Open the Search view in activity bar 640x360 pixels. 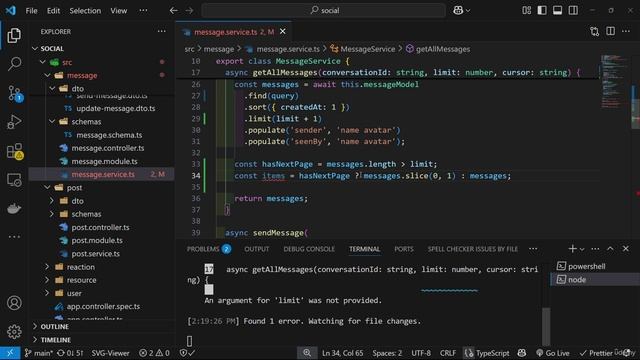tap(14, 63)
